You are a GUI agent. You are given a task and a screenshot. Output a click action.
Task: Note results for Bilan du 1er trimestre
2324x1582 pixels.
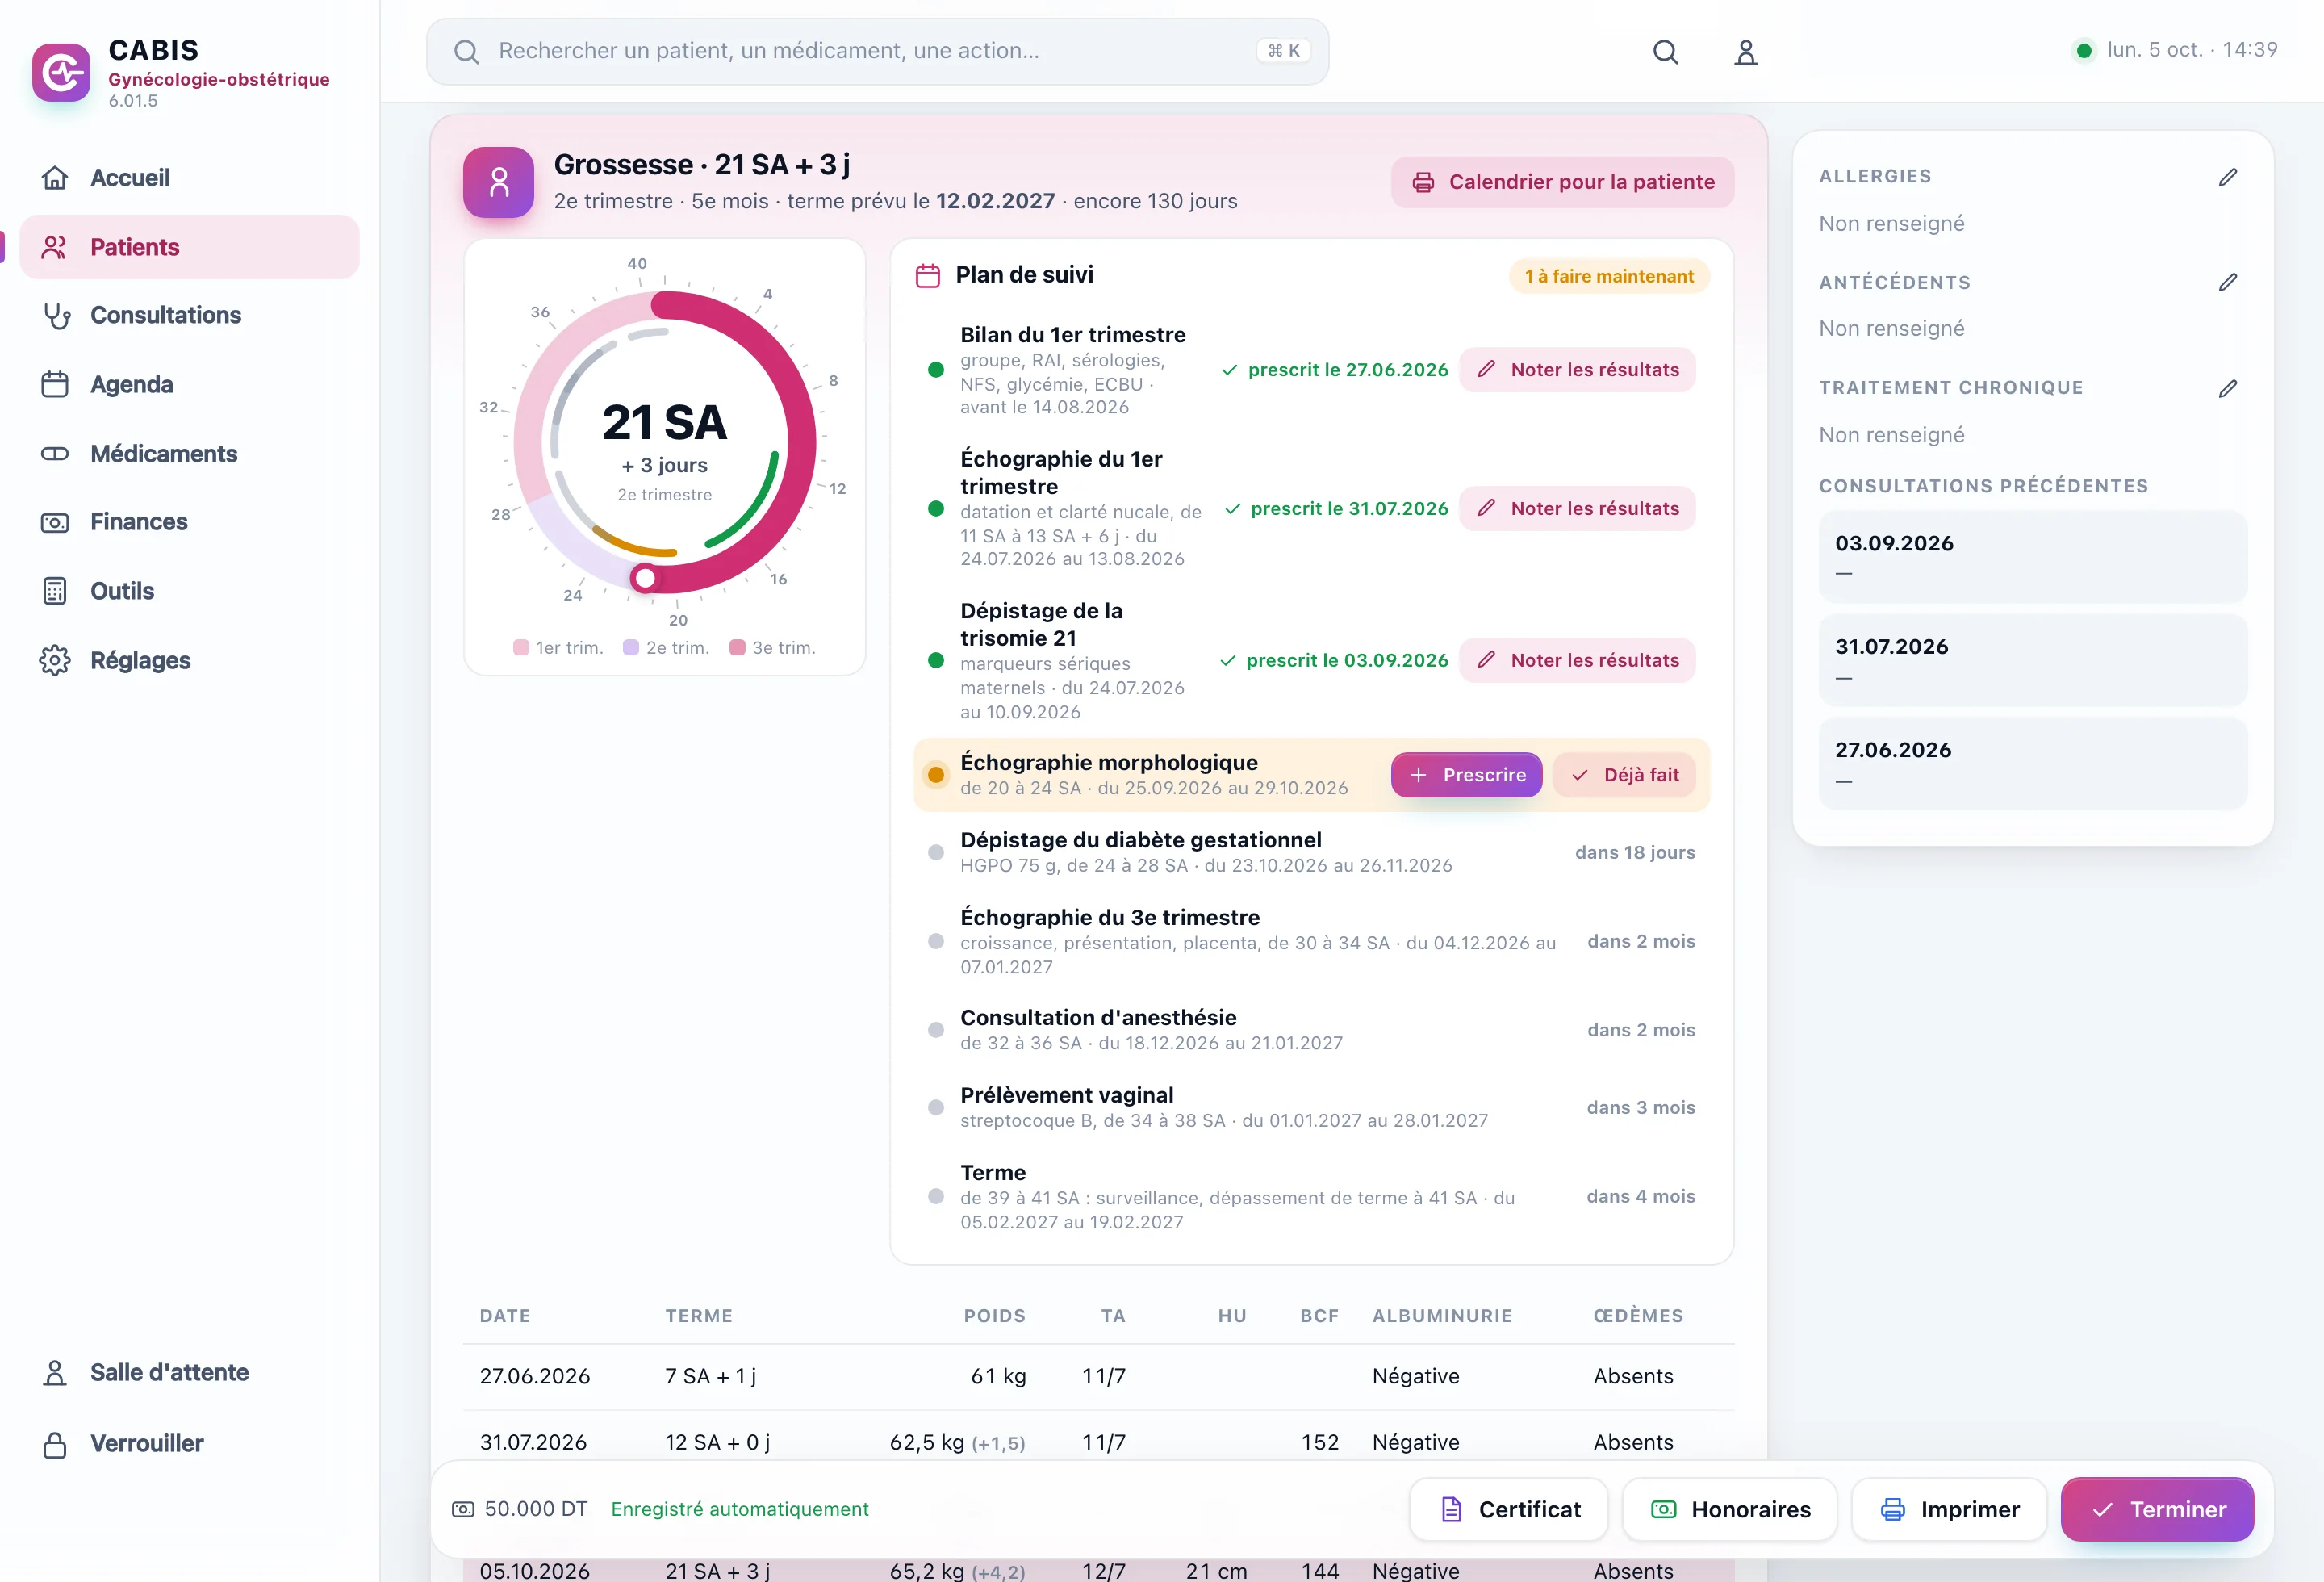1577,370
